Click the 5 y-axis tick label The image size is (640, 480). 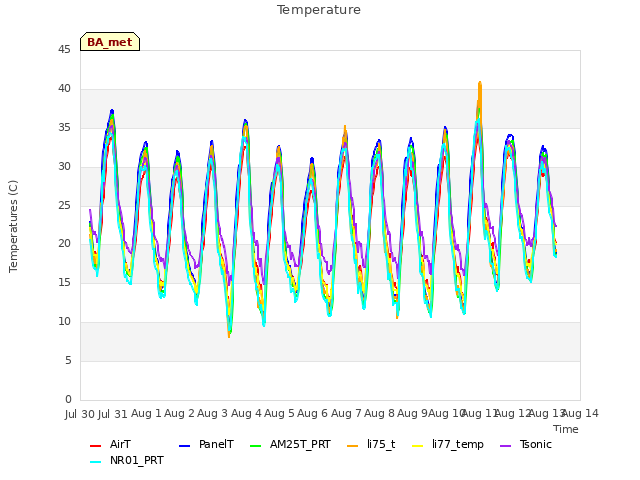click(x=68, y=360)
